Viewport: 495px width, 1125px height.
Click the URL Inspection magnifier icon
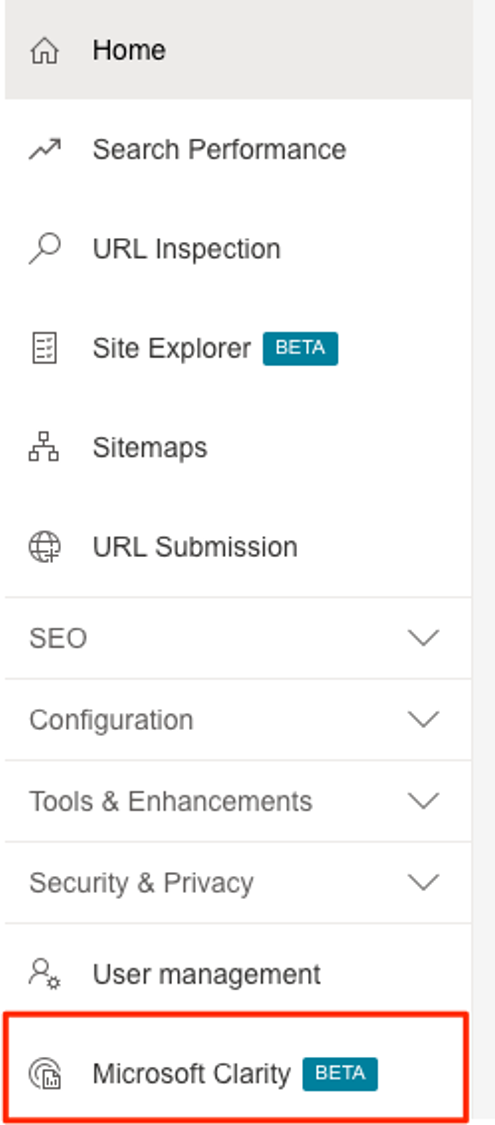(44, 249)
